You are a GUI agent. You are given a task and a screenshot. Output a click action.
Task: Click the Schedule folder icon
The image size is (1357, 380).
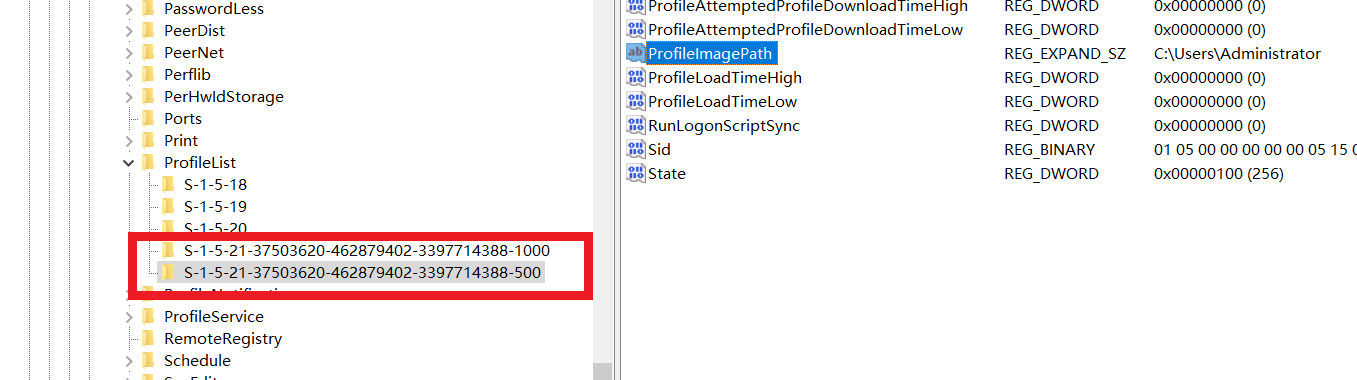click(x=149, y=360)
